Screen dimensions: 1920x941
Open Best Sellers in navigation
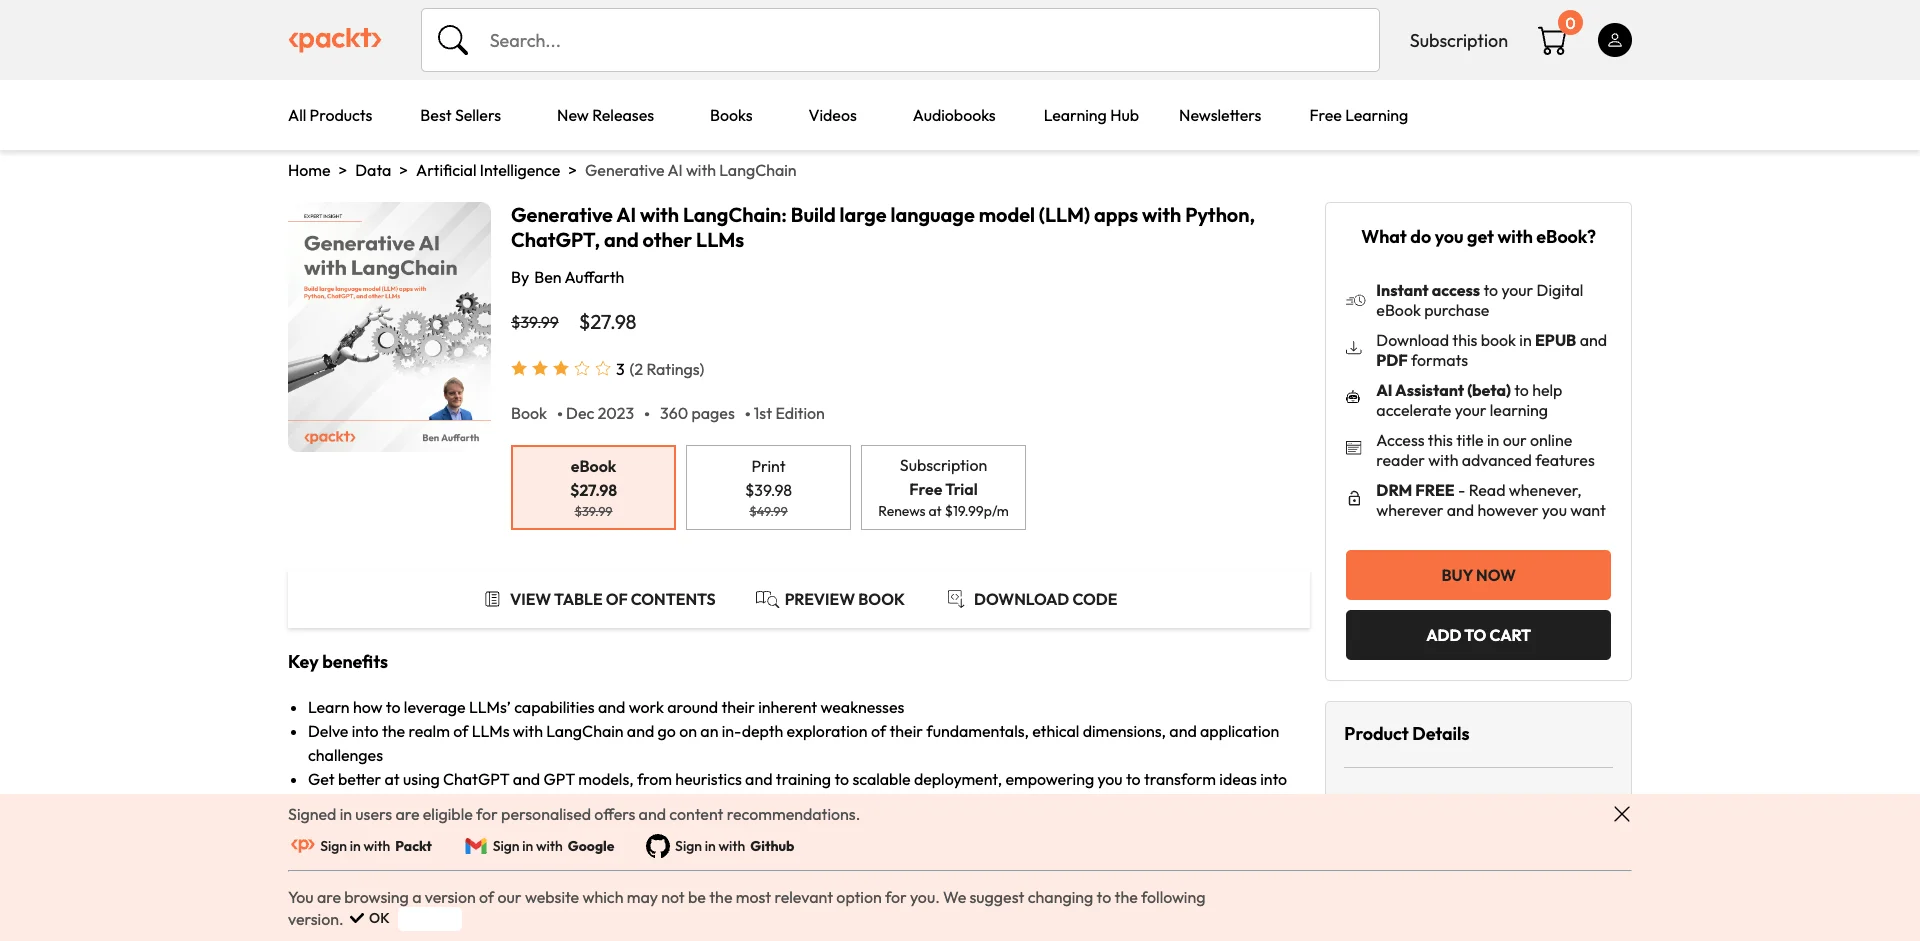(x=460, y=115)
